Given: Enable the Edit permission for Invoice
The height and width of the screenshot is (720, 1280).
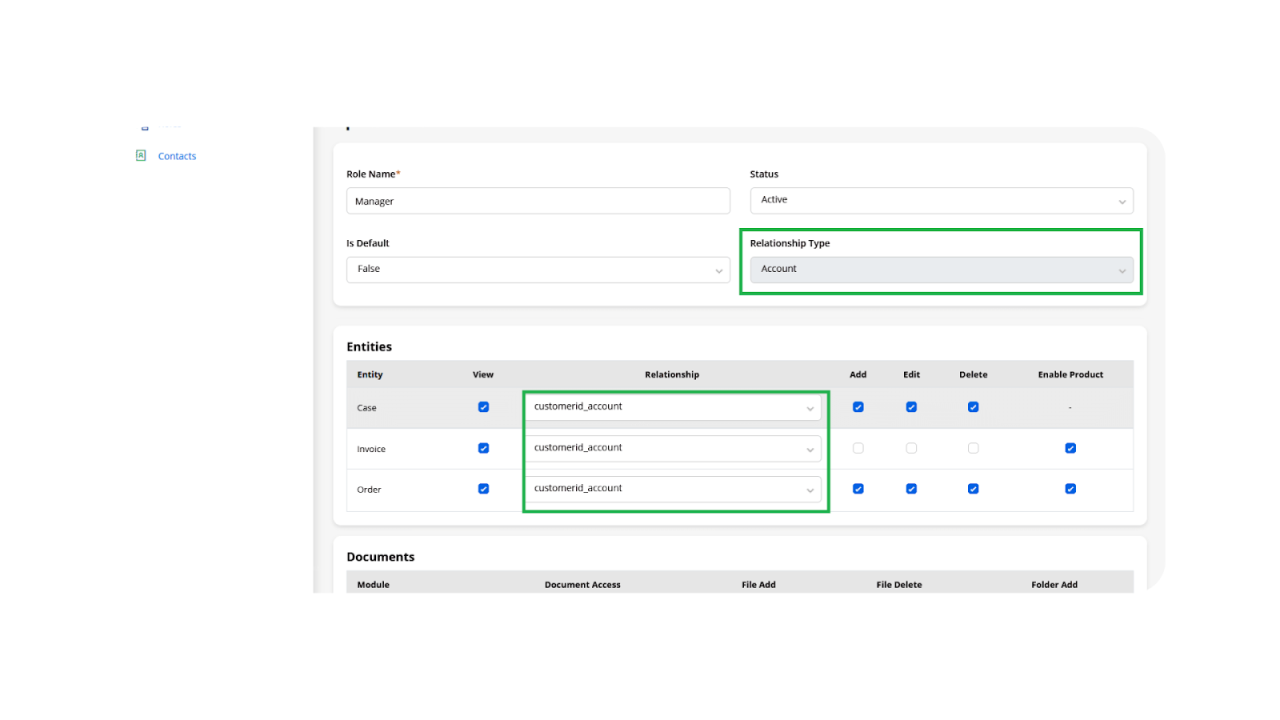Looking at the screenshot, I should [x=911, y=448].
